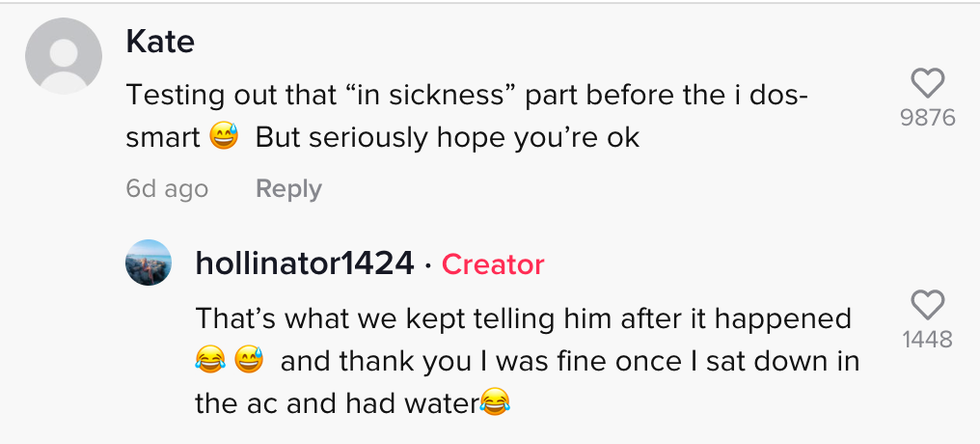Click the "and thank you I was fine" line

coord(569,361)
